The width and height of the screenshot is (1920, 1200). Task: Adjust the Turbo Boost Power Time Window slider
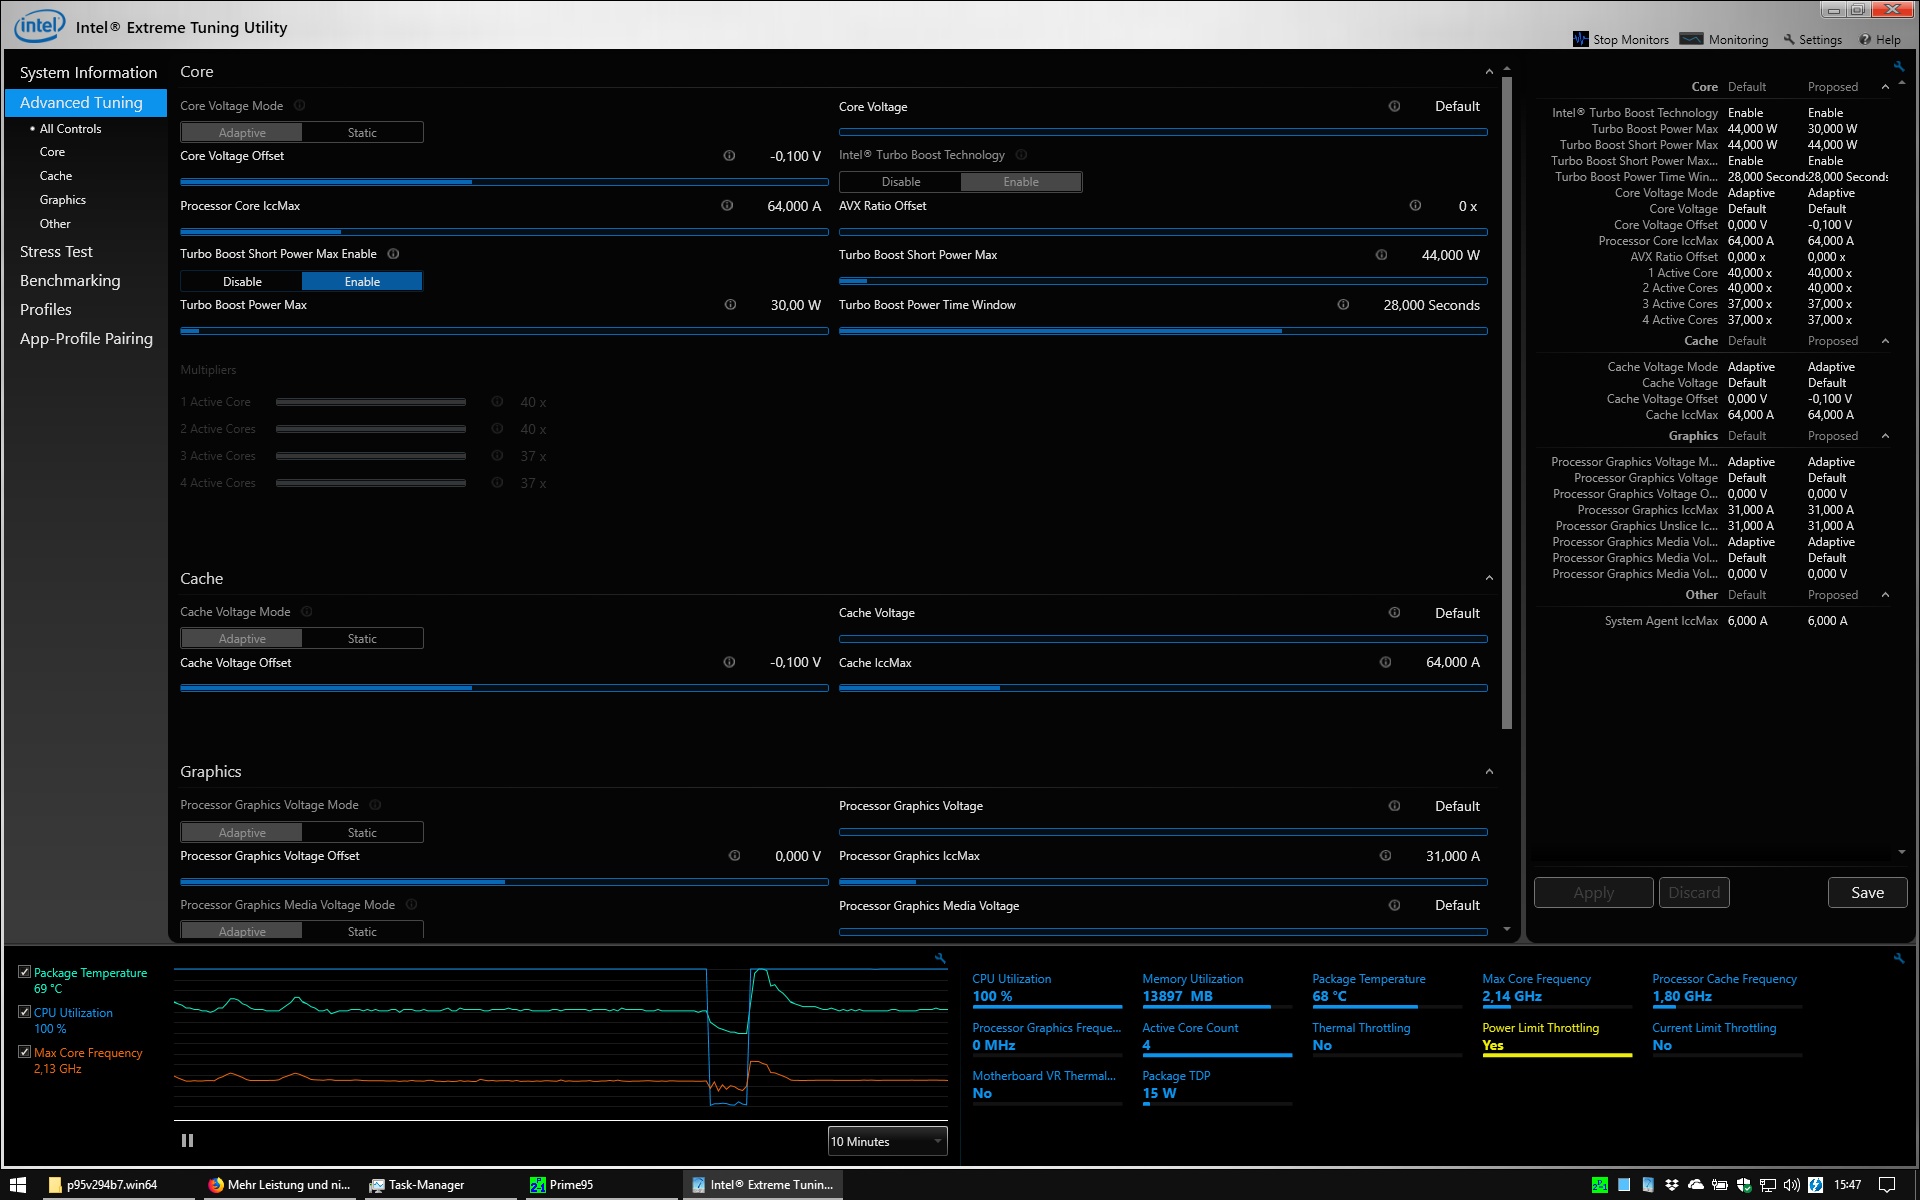1163,331
